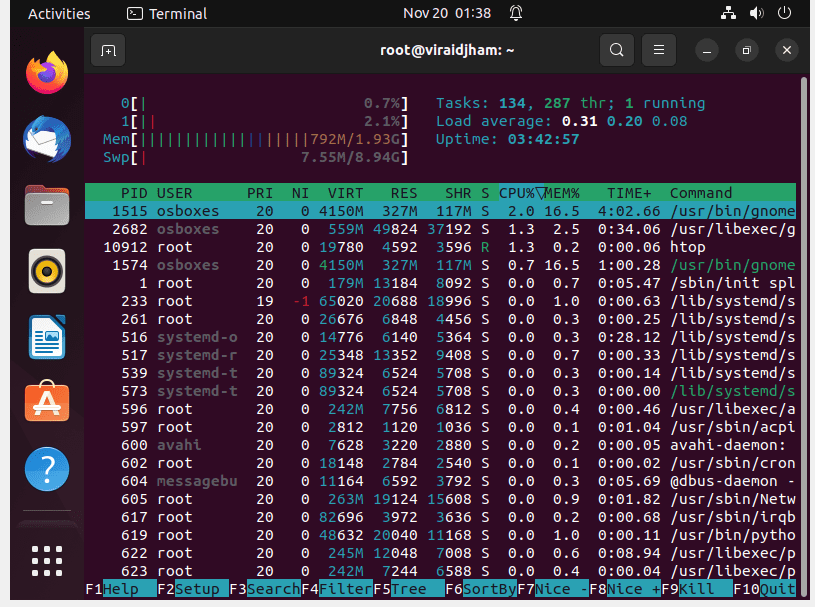Open the Files manager dock icon

coord(47,205)
